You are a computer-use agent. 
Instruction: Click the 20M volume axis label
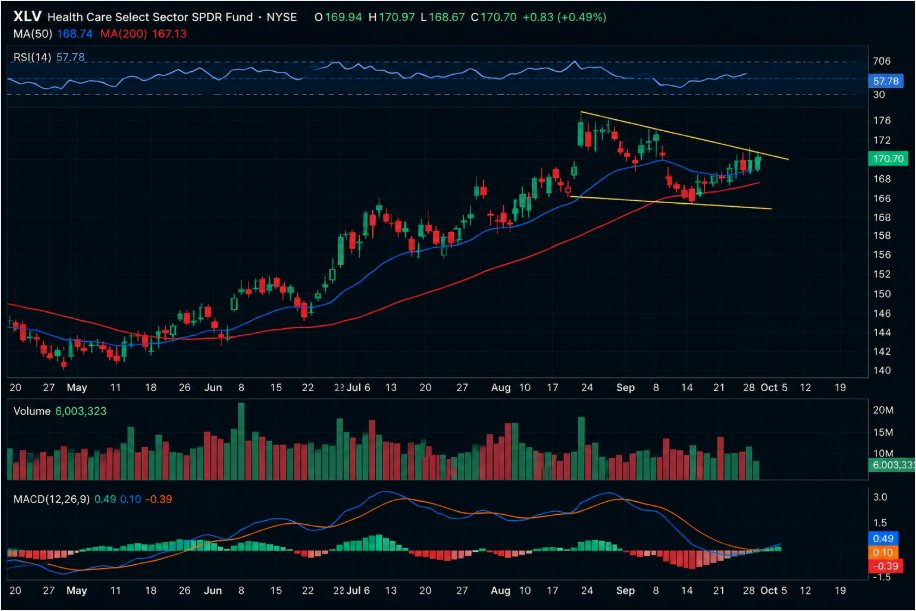pos(883,410)
